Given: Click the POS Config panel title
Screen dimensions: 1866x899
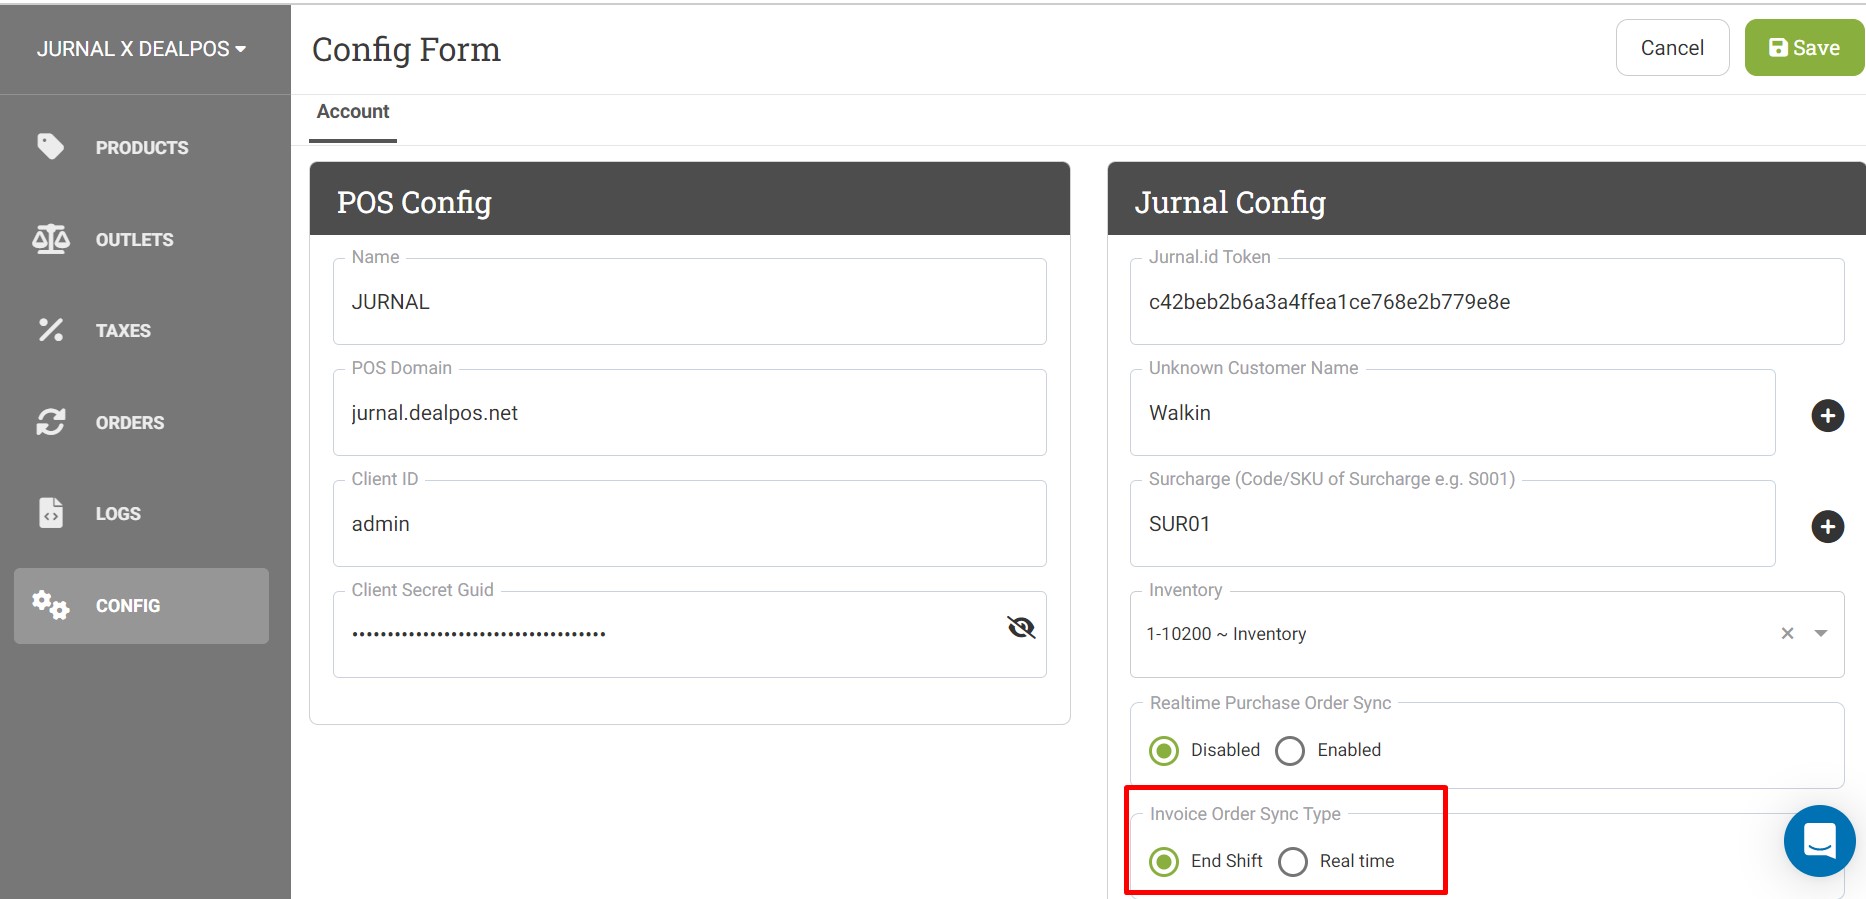Looking at the screenshot, I should 414,202.
